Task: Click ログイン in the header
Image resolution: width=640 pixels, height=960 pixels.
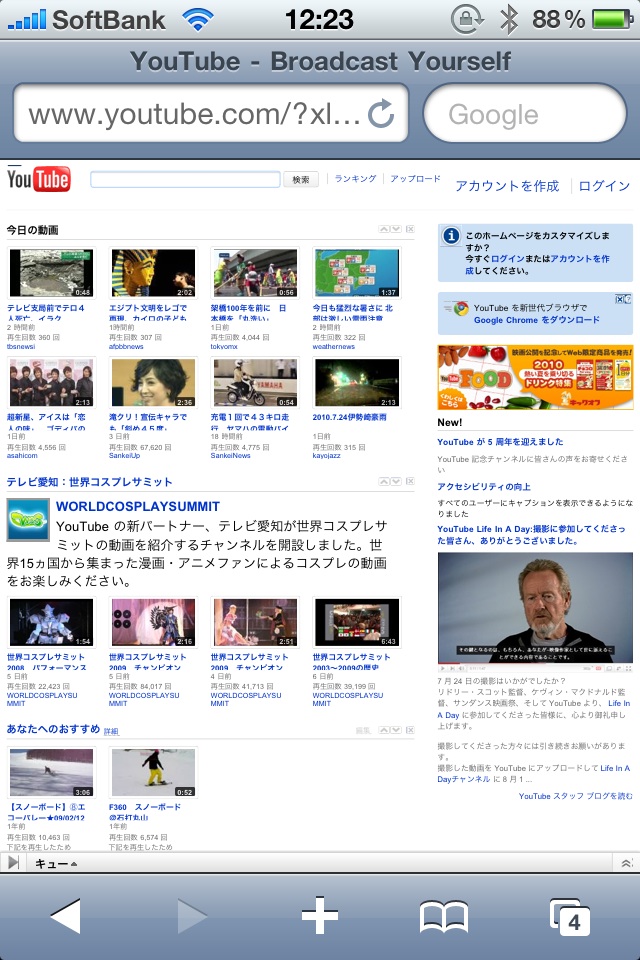Action: tap(604, 186)
